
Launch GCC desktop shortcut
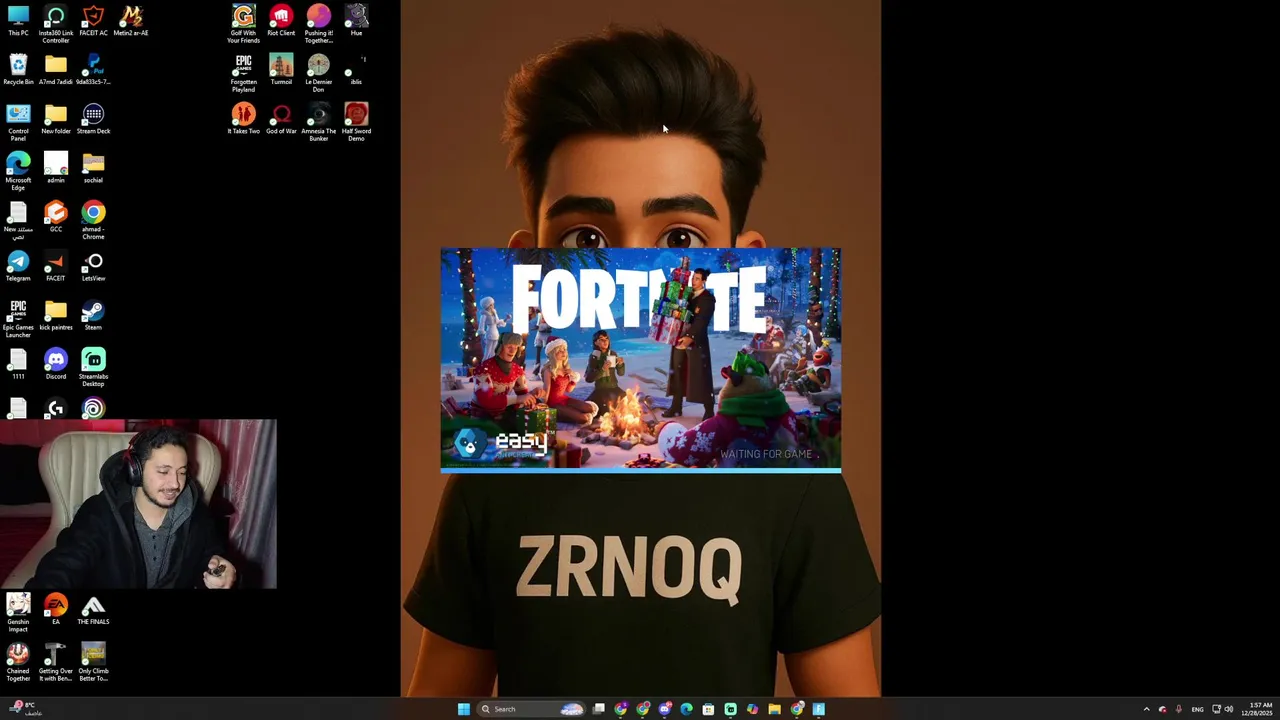(x=56, y=217)
